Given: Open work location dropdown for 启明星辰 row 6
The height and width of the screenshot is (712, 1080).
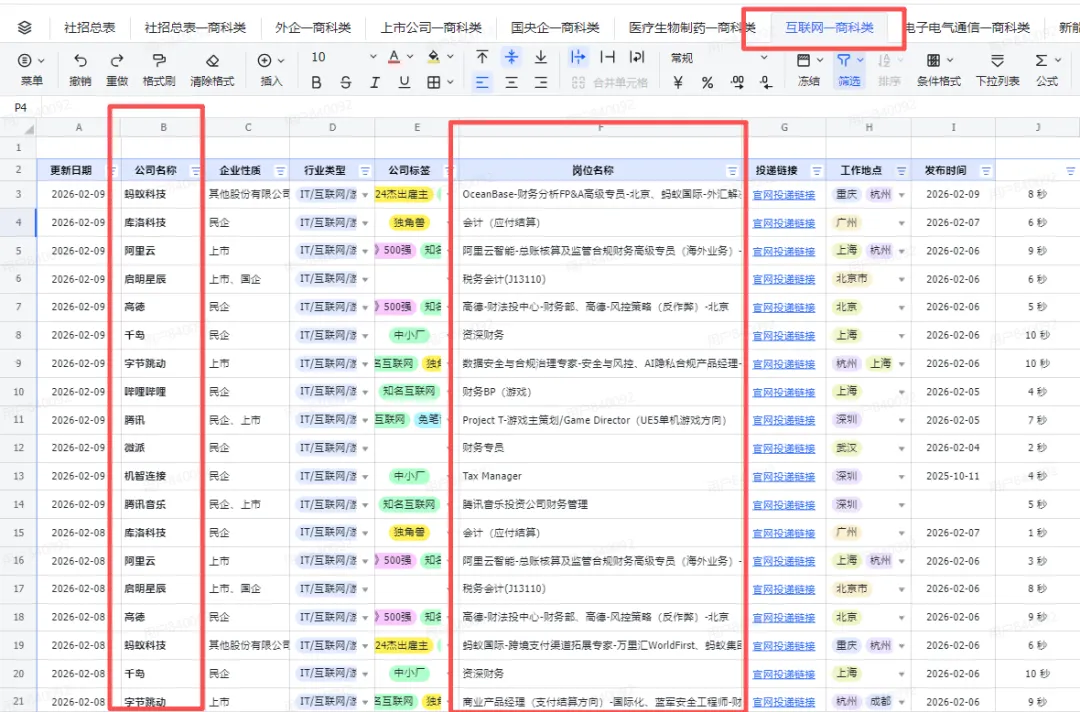Looking at the screenshot, I should (902, 280).
